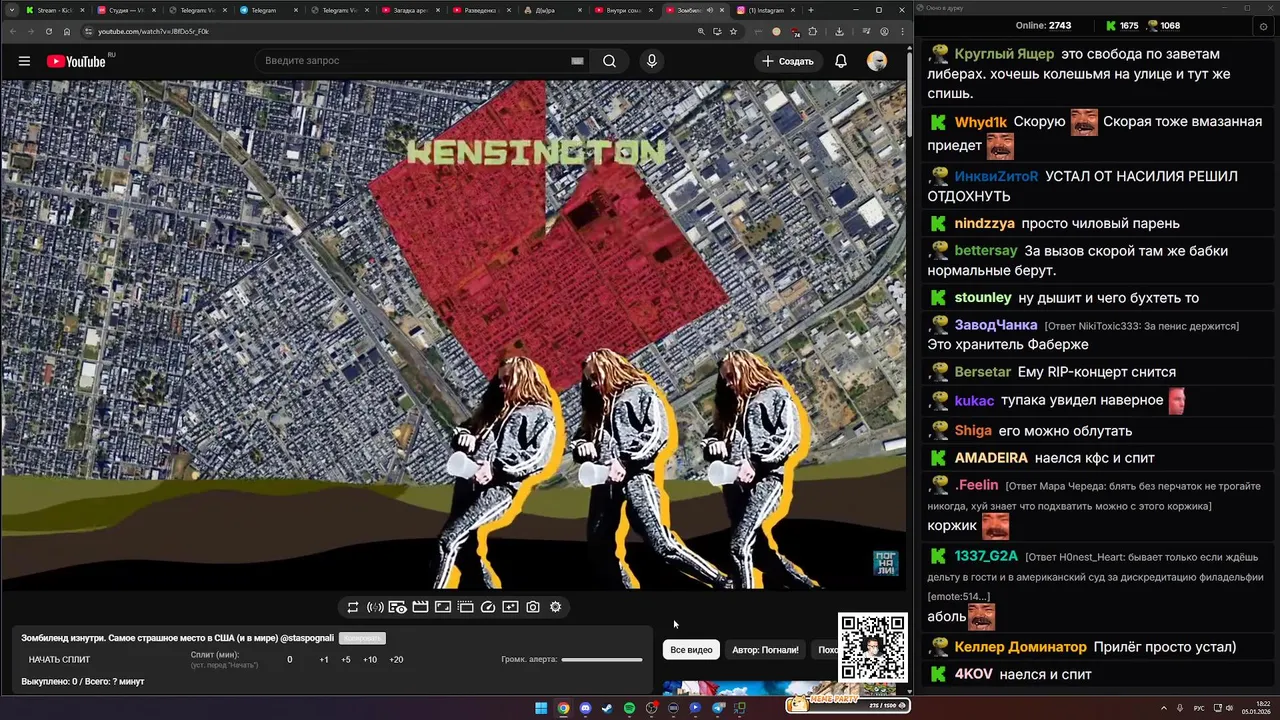Image resolution: width=1280 pixels, height=720 pixels.
Task: Click the Создать button
Action: tap(788, 61)
